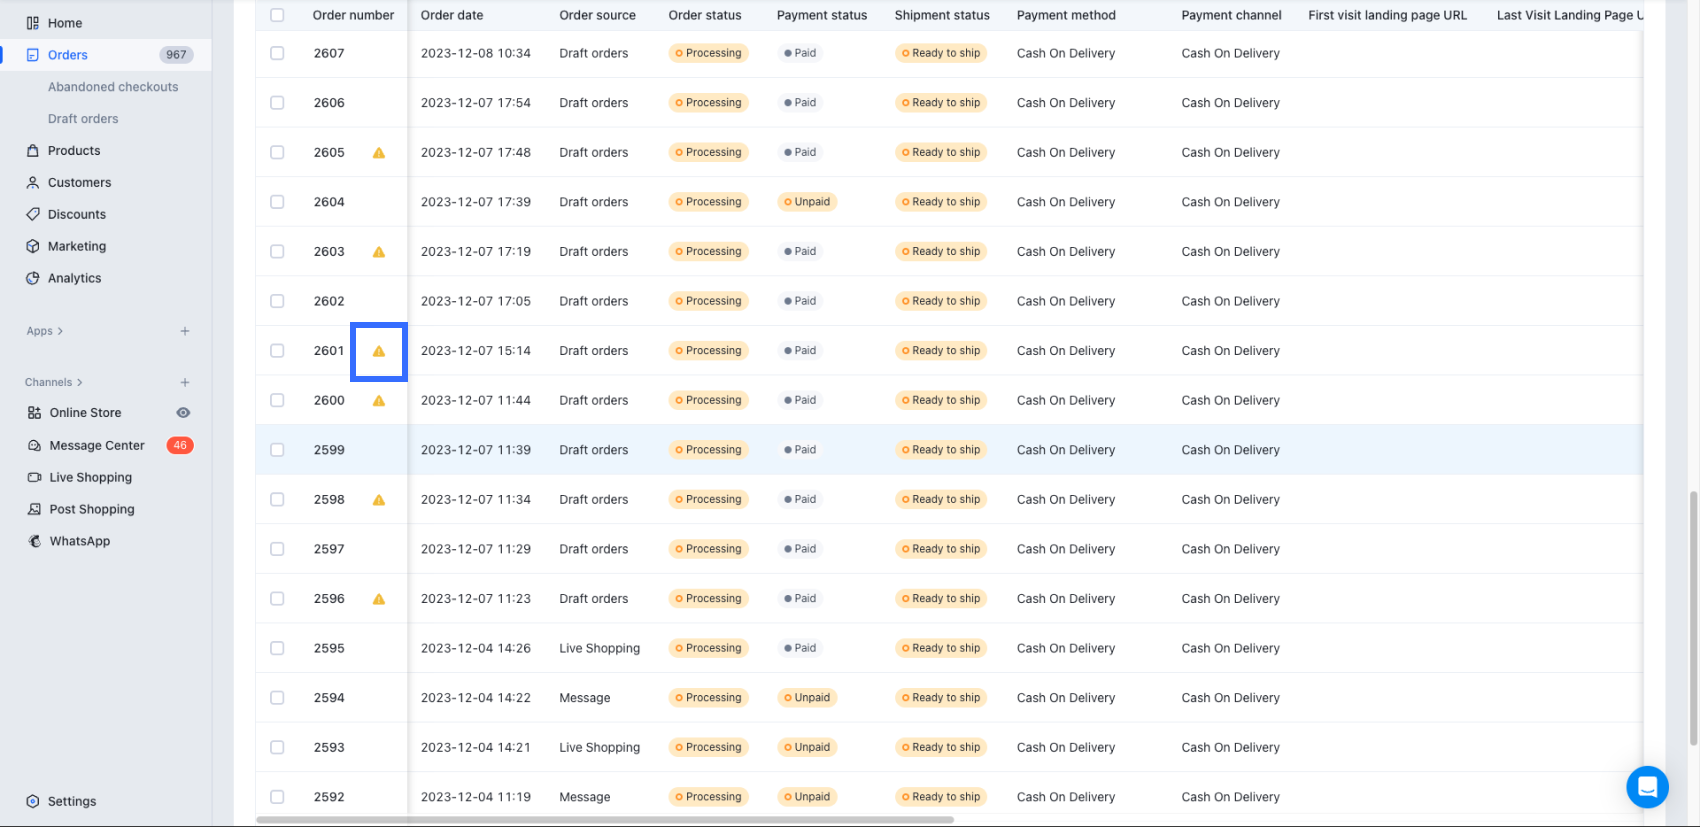Click the Discounts tag icon
This screenshot has height=827, width=1700.
(33, 215)
